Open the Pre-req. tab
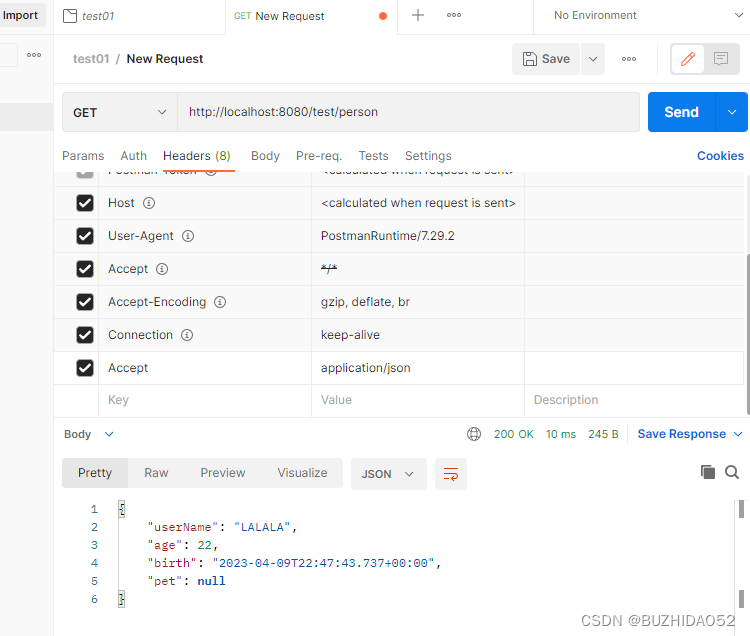This screenshot has height=636, width=750. tap(319, 156)
